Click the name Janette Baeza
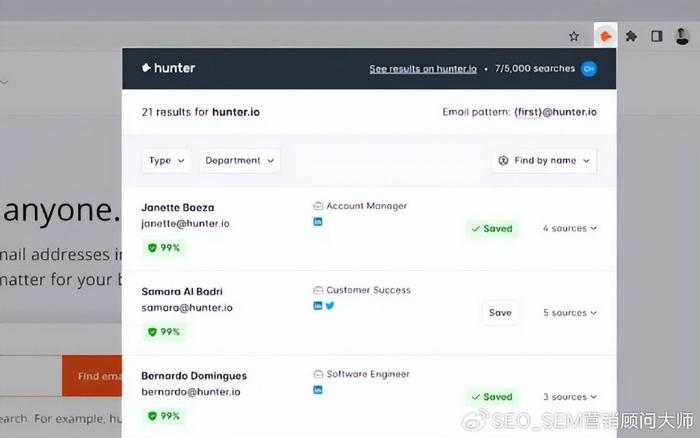700x438 pixels. tap(178, 208)
